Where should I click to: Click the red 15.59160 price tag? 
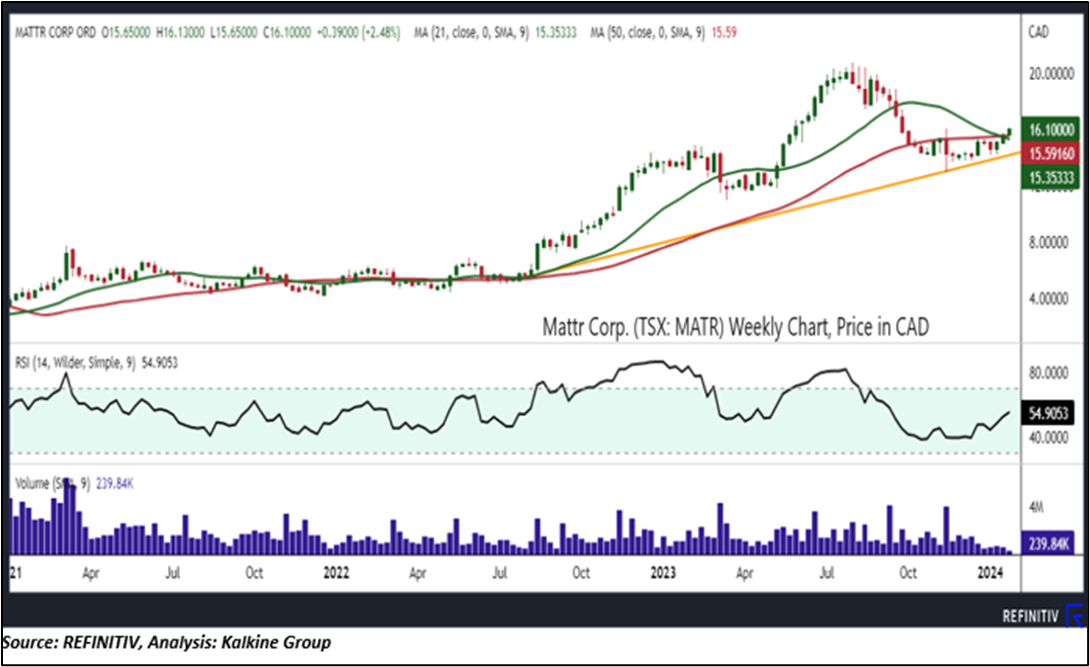1051,154
